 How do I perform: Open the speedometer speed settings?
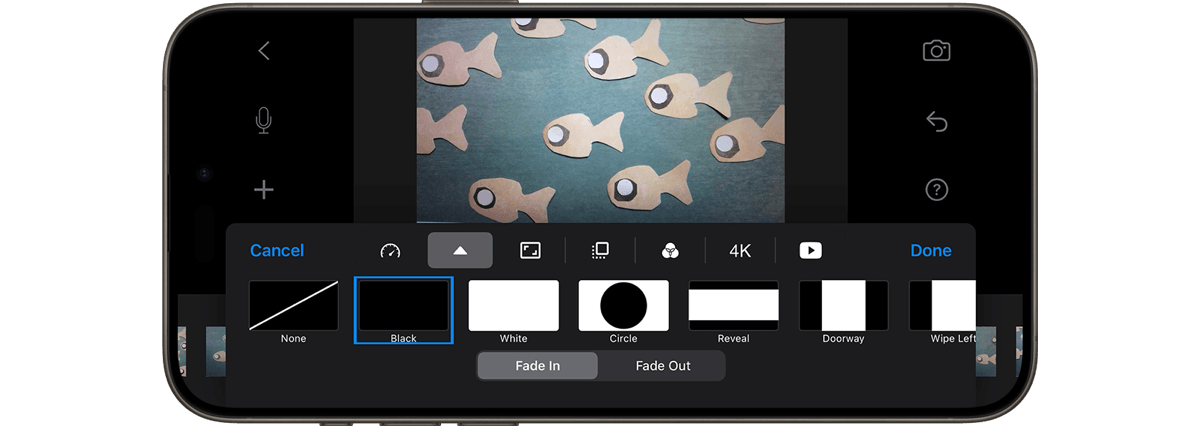pyautogui.click(x=390, y=251)
